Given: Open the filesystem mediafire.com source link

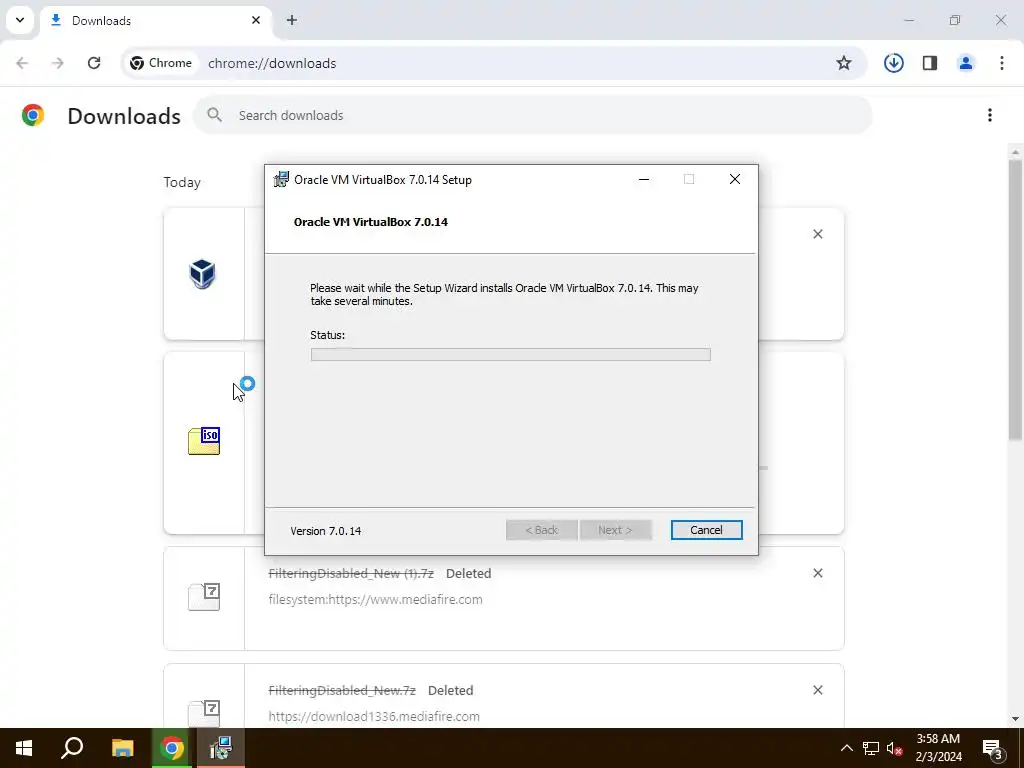Looking at the screenshot, I should coord(376,600).
